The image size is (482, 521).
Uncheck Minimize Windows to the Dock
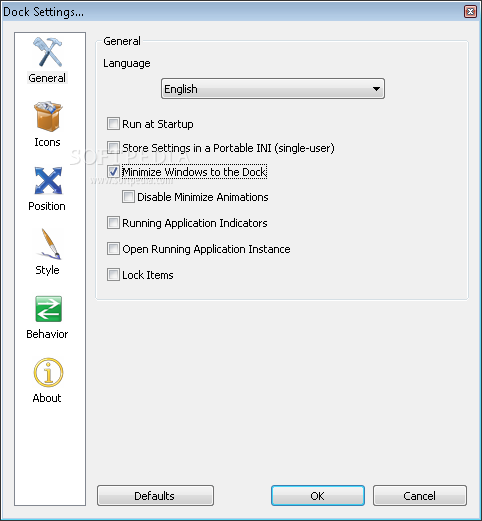(113, 172)
